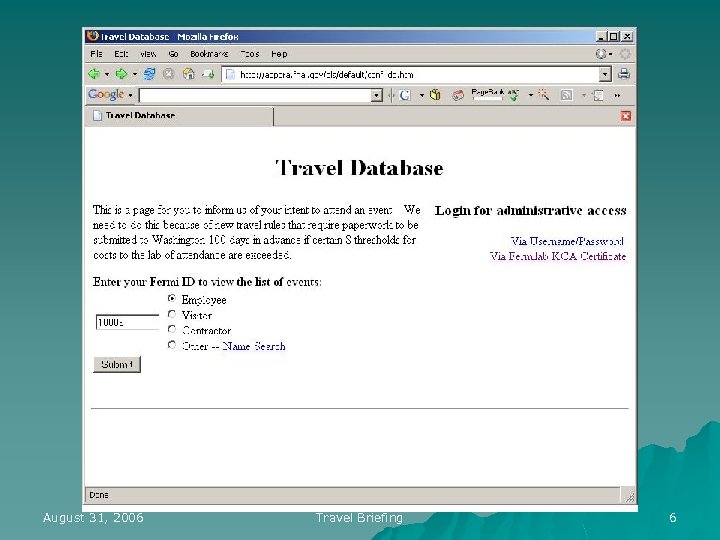Select the Employee radio button
720x540 pixels.
coord(172,298)
